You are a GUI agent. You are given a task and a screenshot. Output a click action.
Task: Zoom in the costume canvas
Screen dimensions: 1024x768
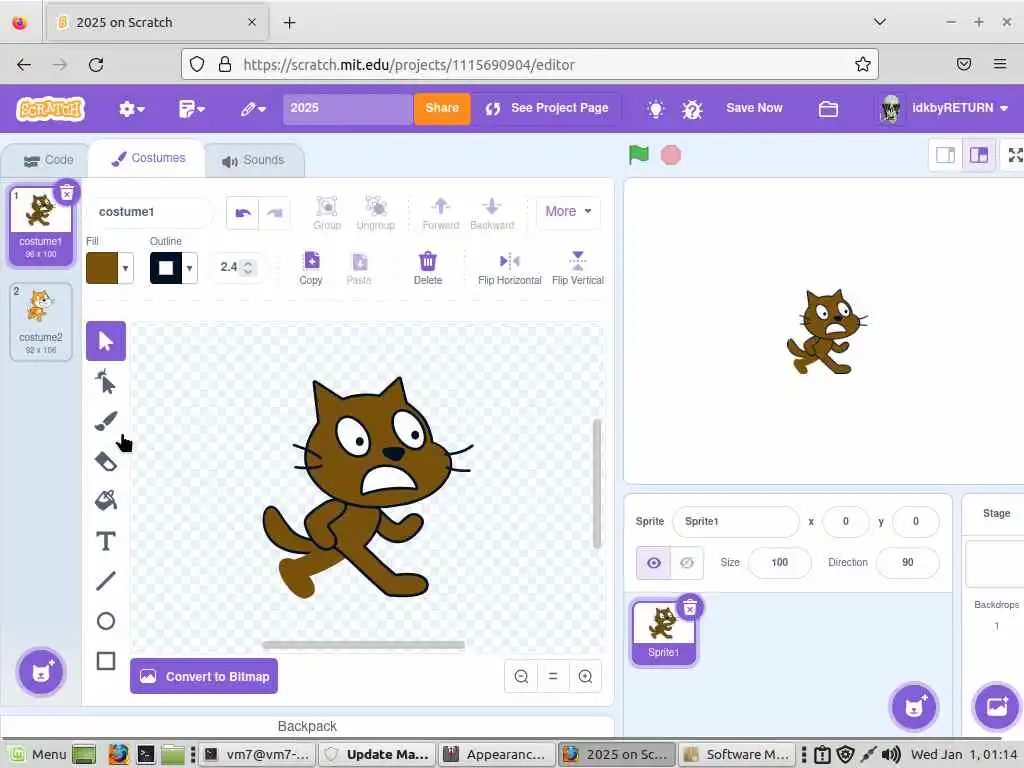click(585, 677)
